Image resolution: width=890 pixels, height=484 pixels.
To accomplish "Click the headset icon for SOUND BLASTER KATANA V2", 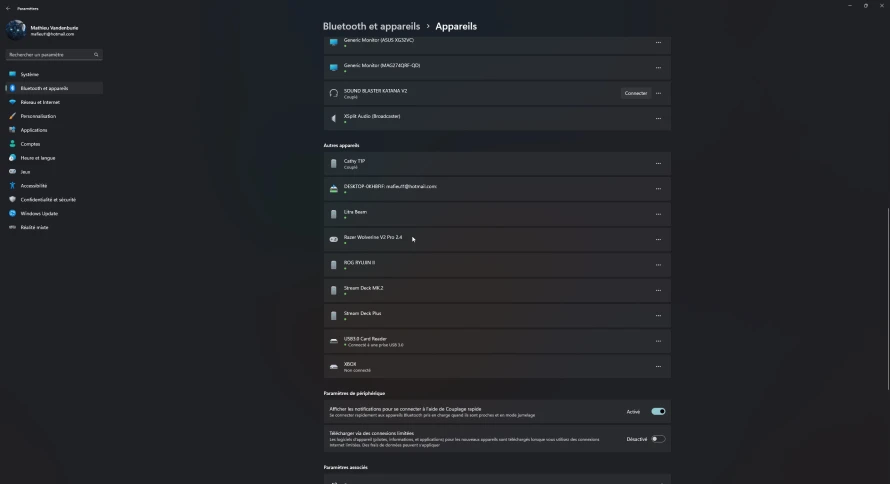I will 334,93.
